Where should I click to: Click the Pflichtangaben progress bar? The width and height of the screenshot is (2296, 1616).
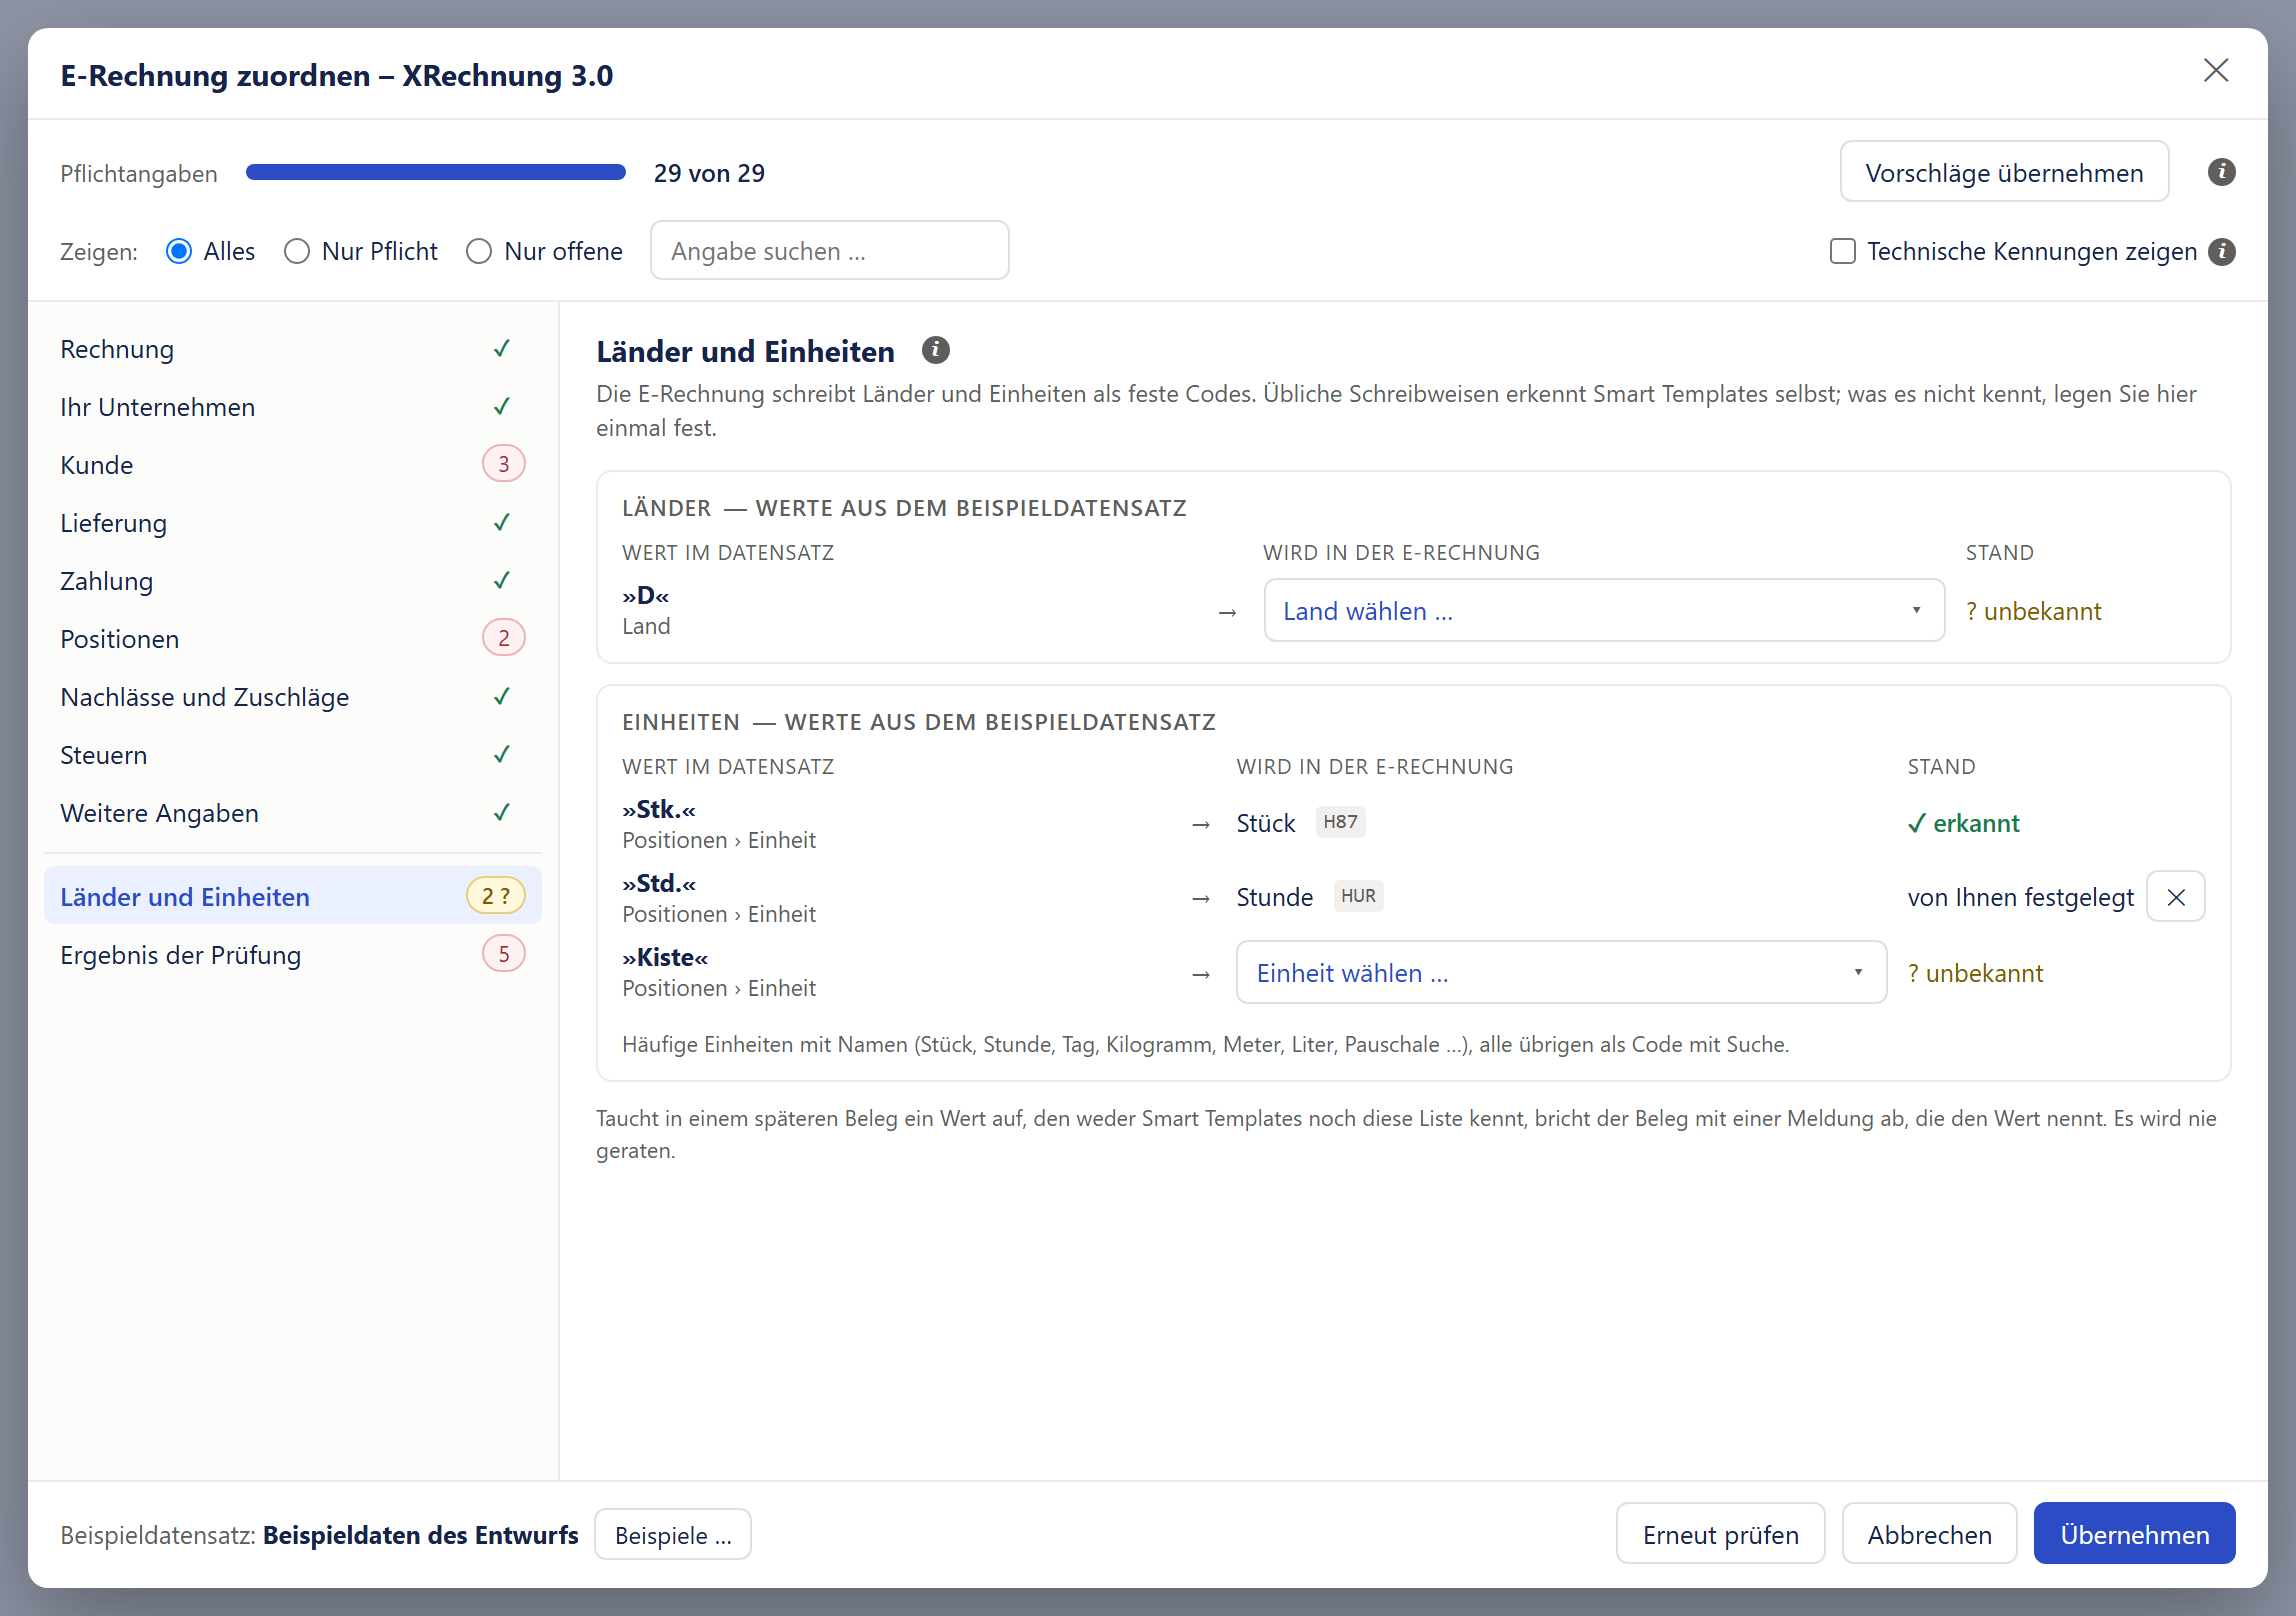436,172
